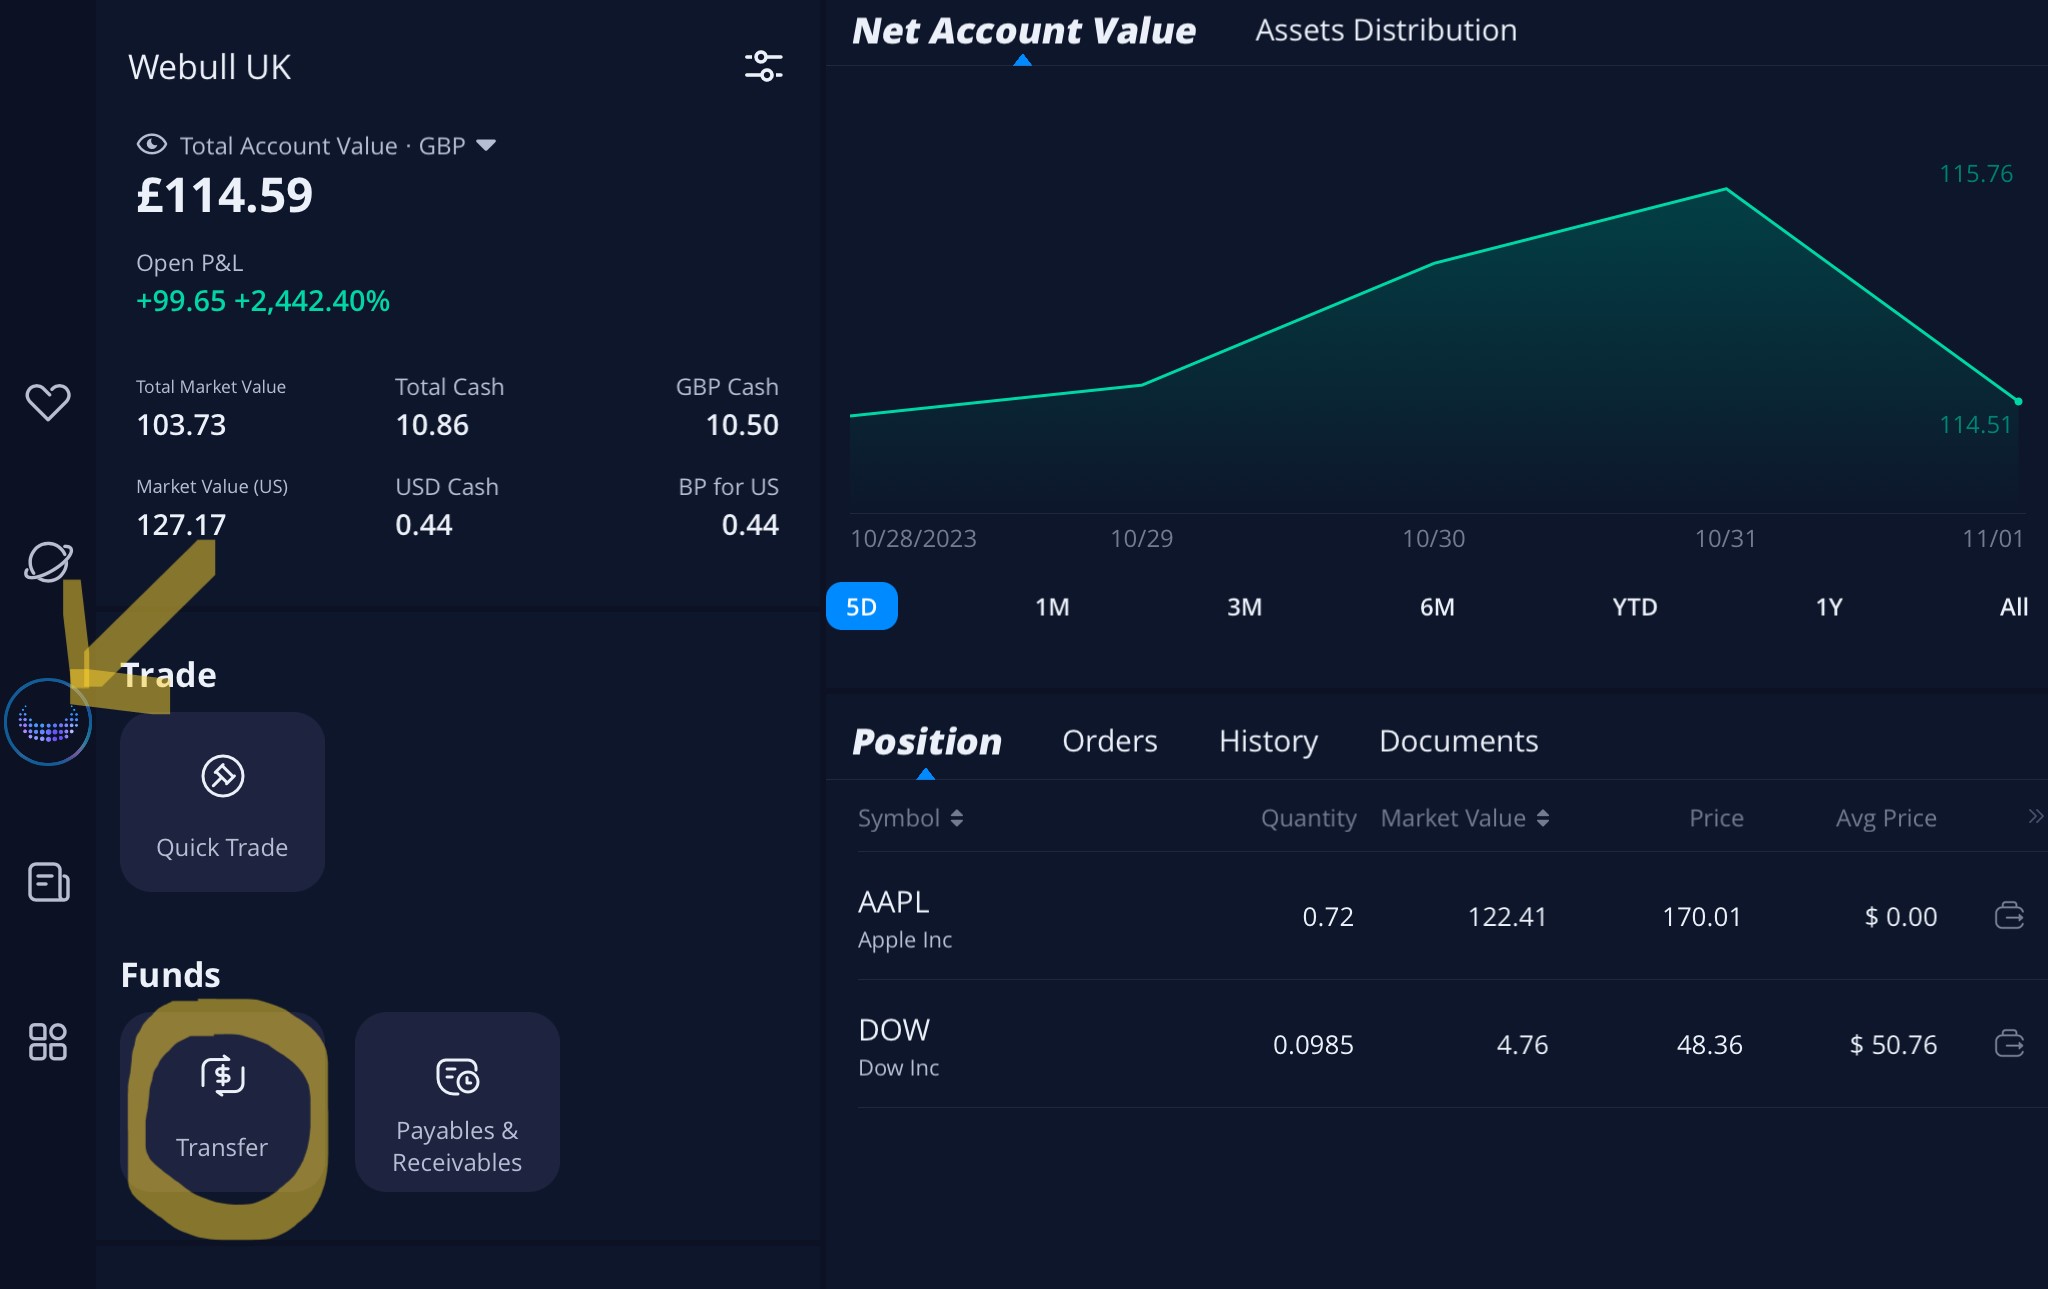Open the News feed icon in sidebar
This screenshot has height=1289, width=2048.
48,882
